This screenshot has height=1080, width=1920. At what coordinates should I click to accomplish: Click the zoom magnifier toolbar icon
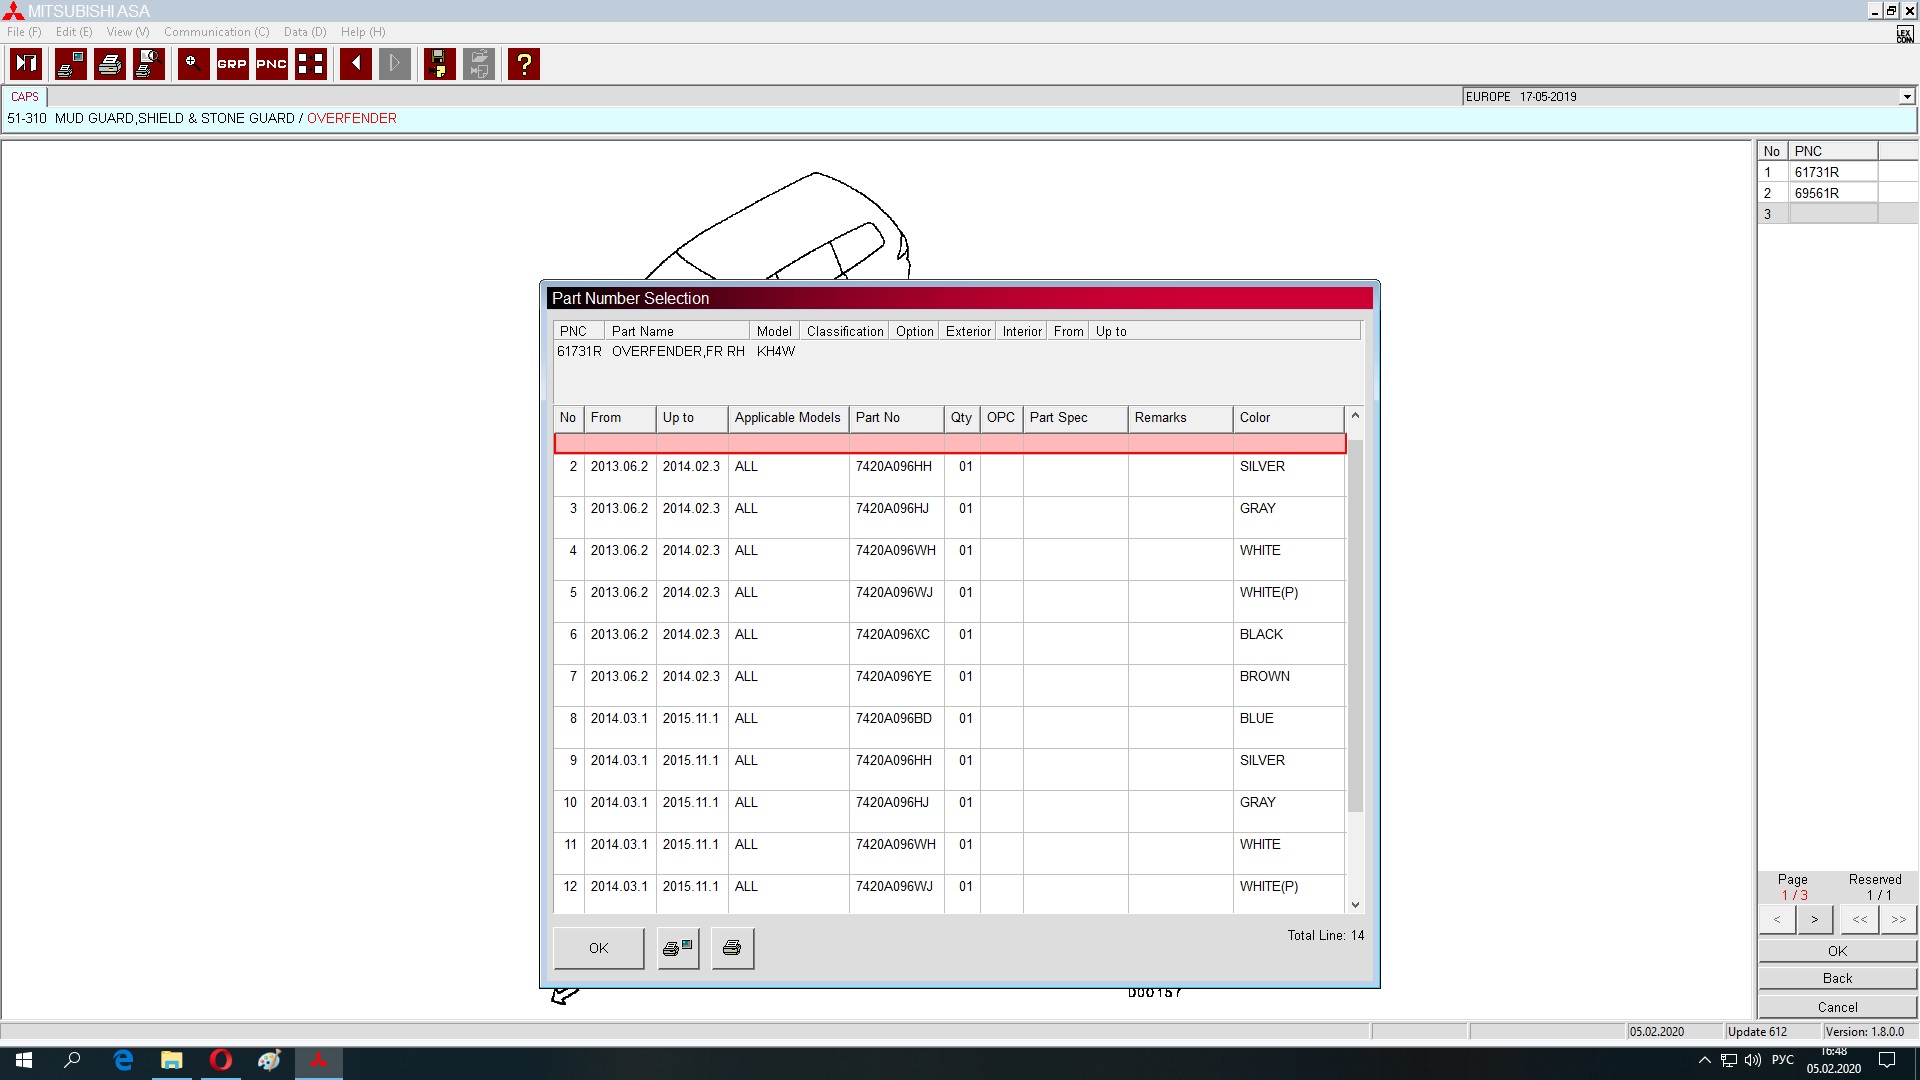point(193,64)
